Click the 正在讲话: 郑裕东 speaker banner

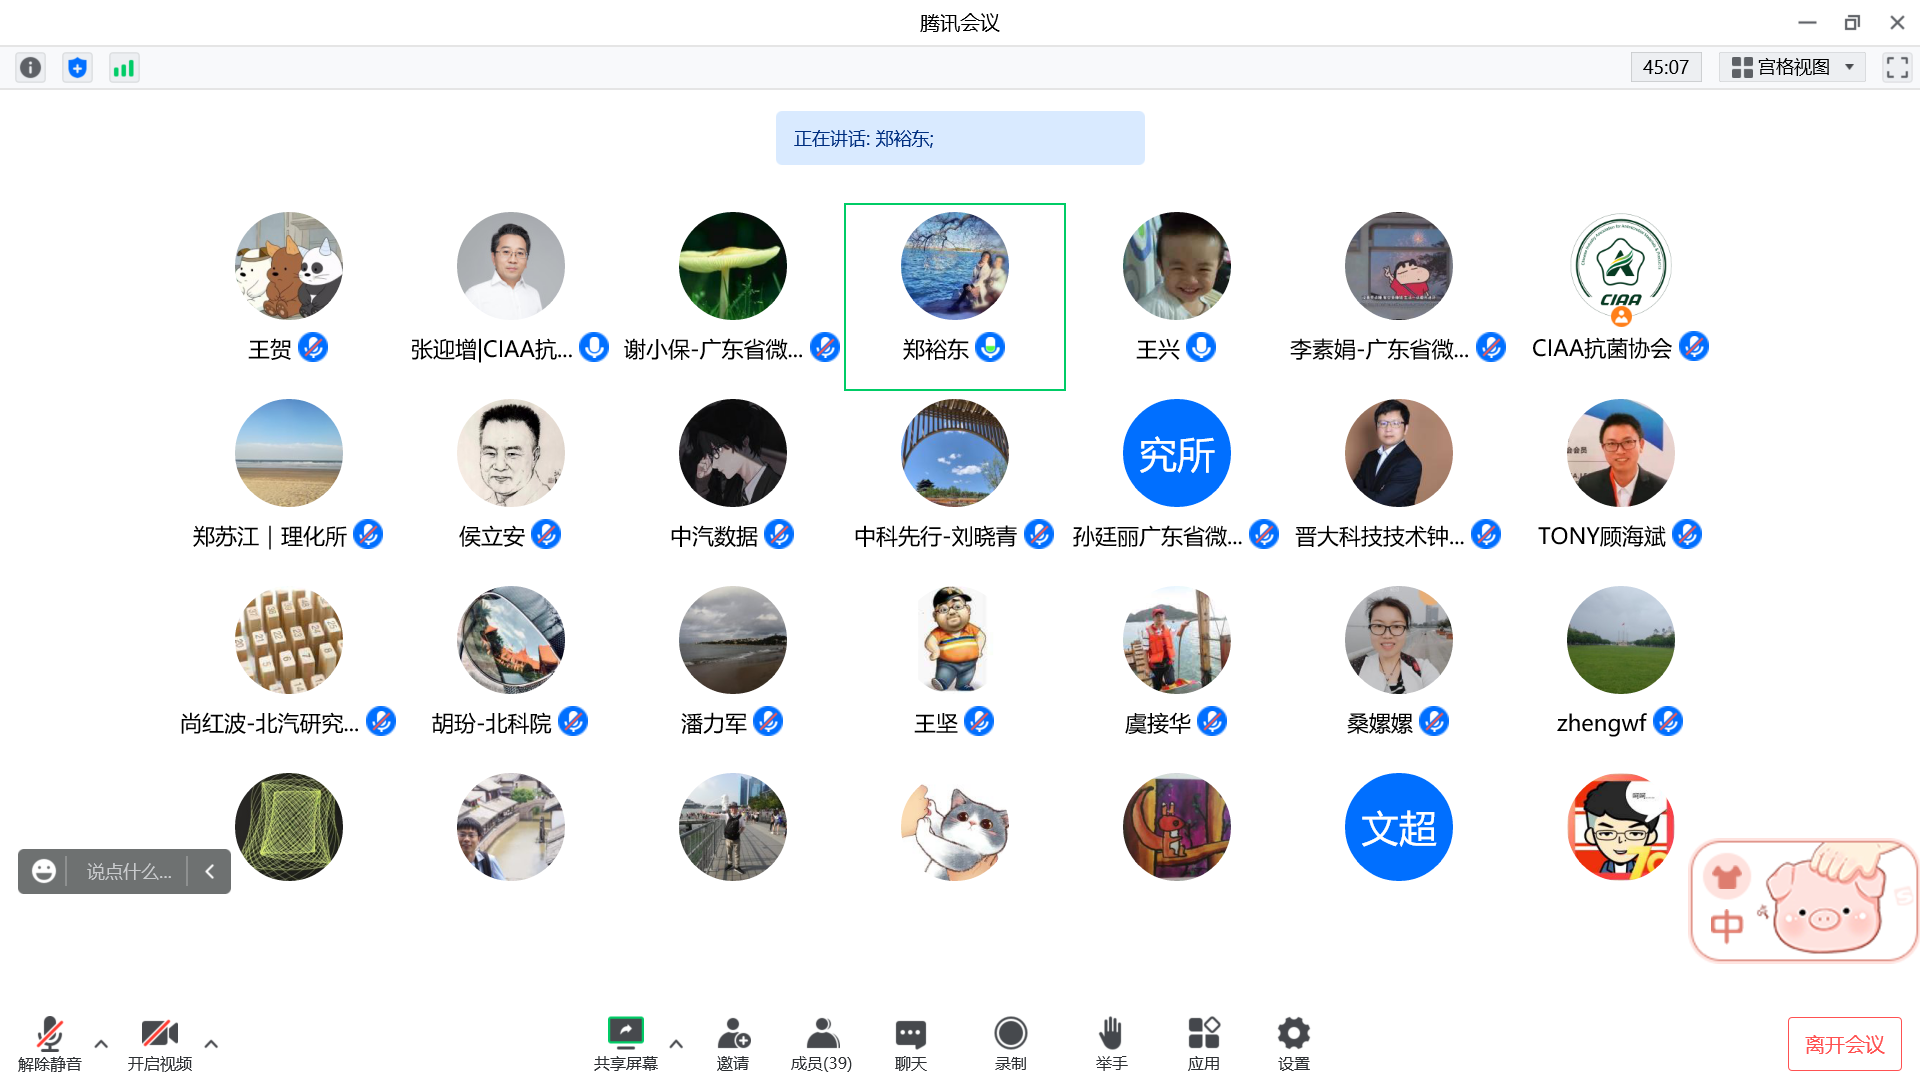pos(960,138)
